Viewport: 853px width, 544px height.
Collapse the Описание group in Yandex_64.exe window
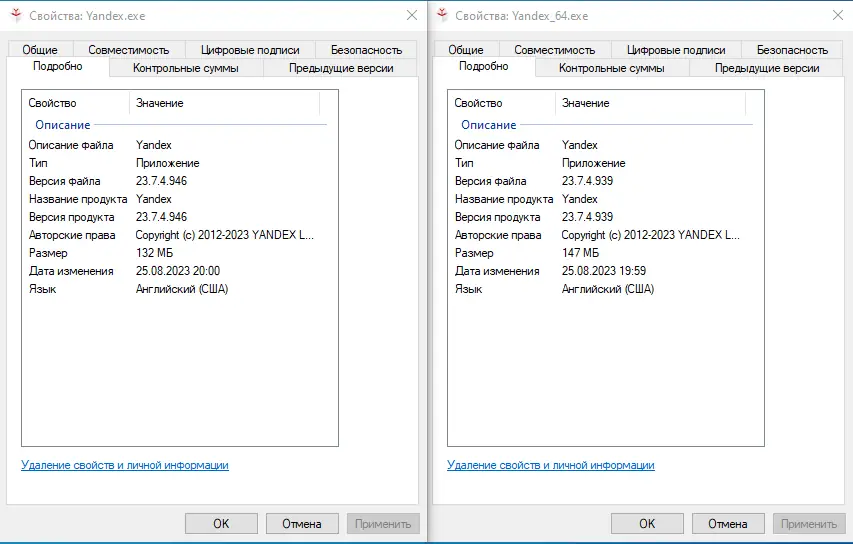tap(489, 125)
